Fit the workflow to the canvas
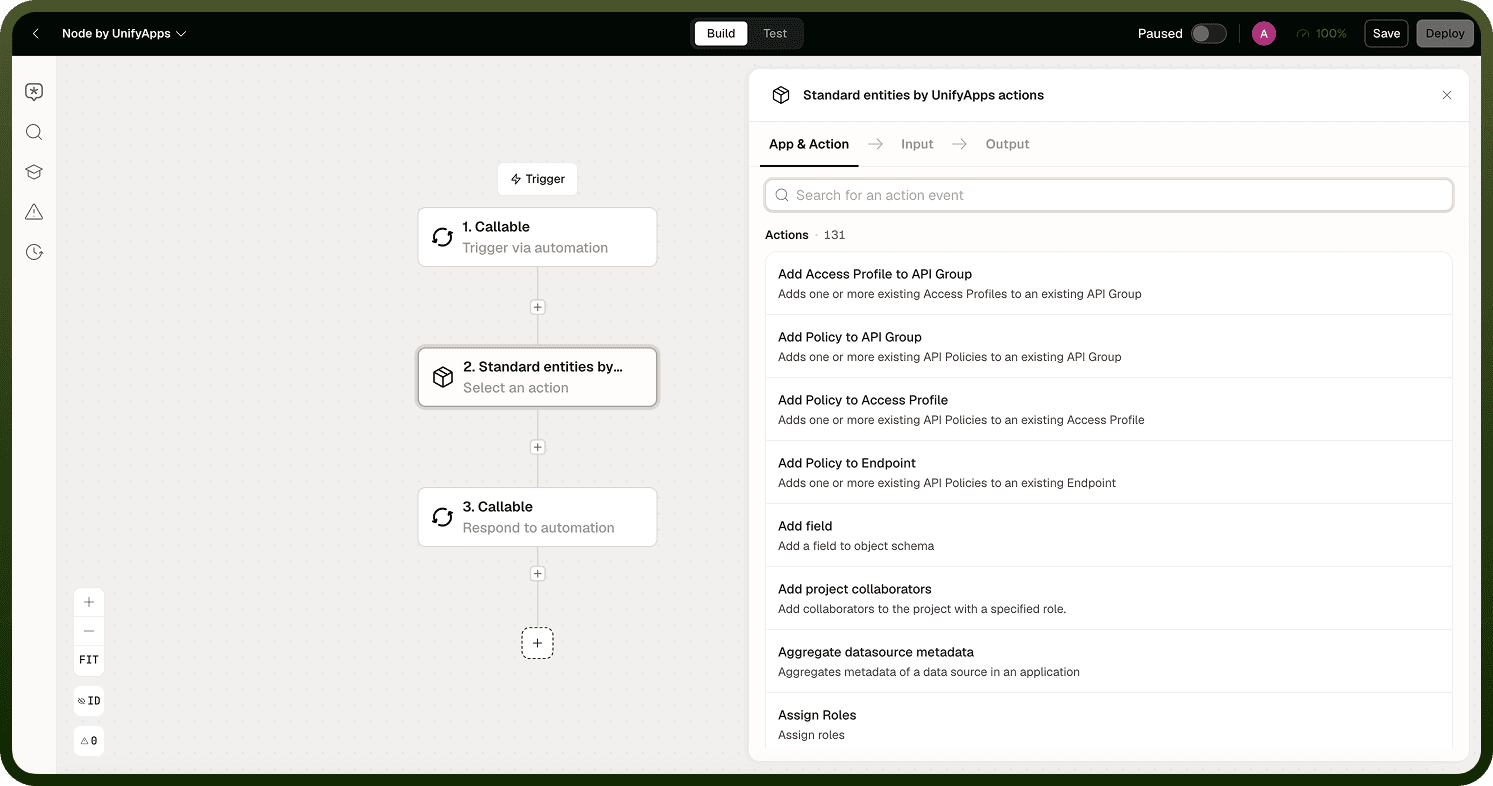 (x=89, y=660)
